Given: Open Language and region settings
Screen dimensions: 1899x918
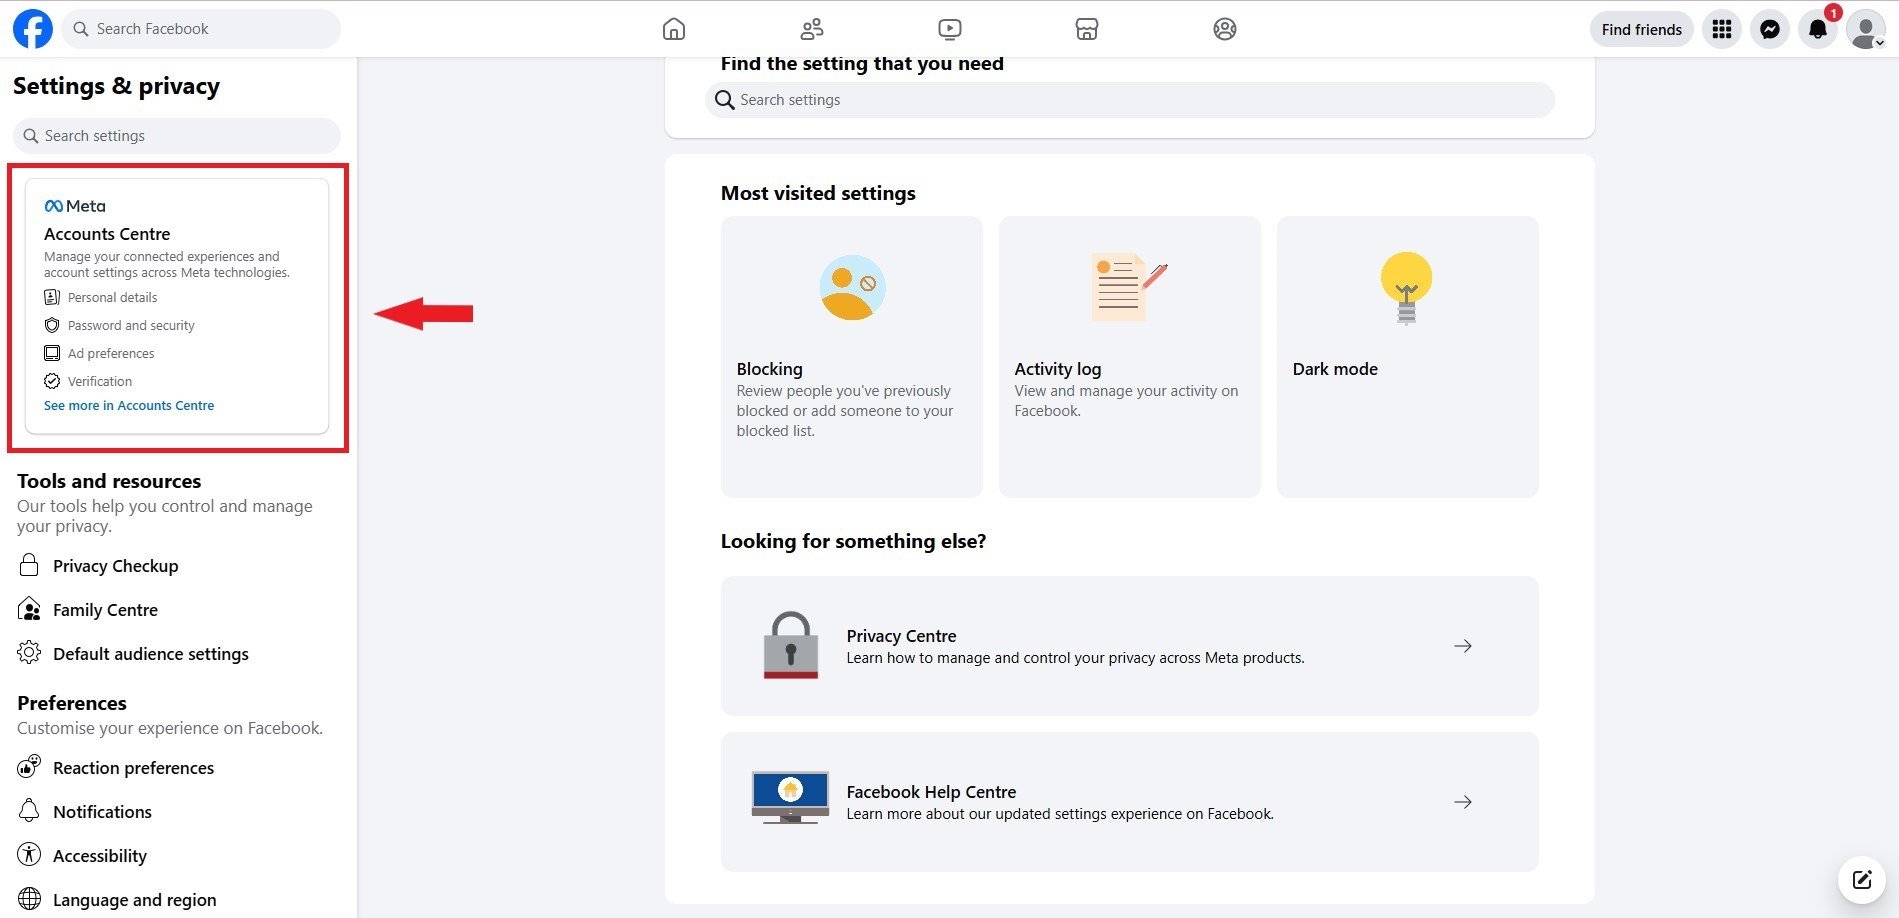Looking at the screenshot, I should point(134,900).
